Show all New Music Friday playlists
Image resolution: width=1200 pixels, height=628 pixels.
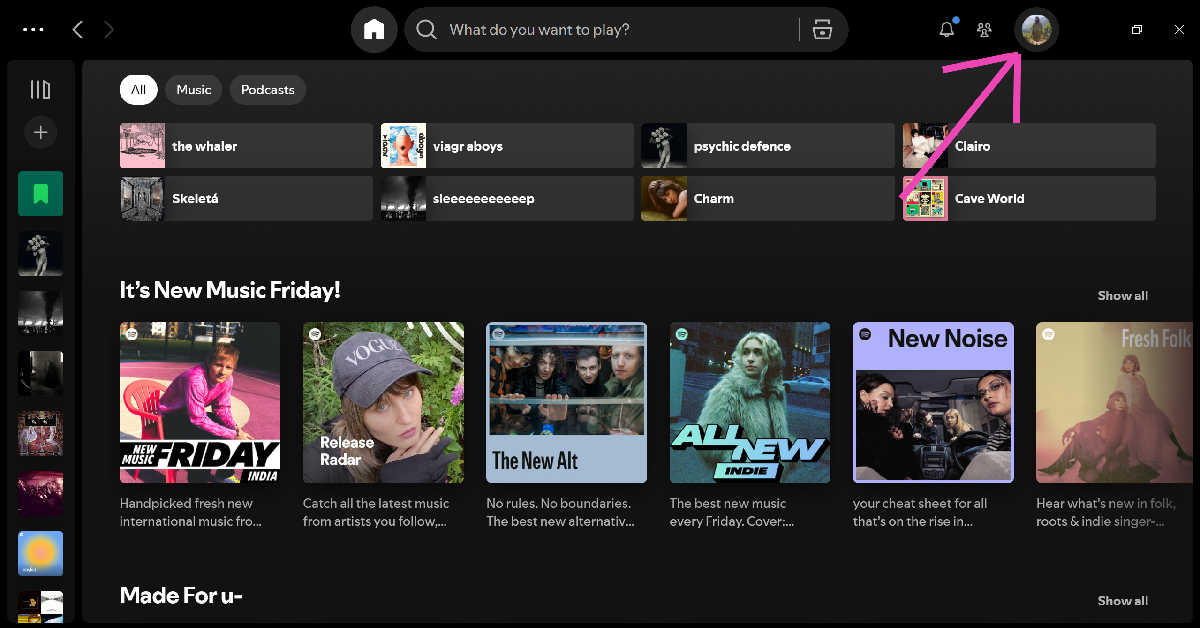pyautogui.click(x=1122, y=296)
